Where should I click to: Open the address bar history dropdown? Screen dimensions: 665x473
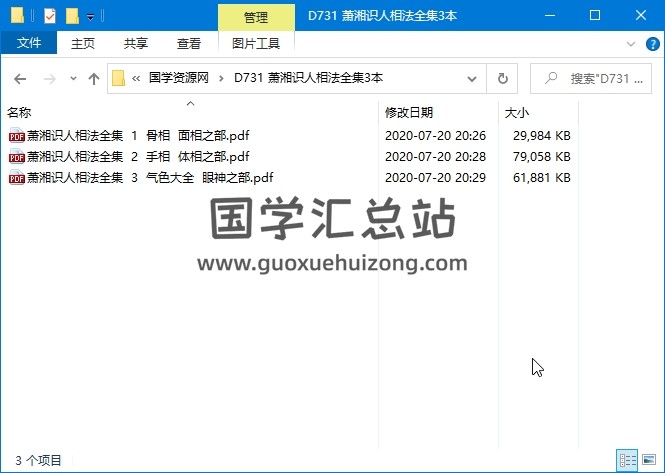coord(472,78)
